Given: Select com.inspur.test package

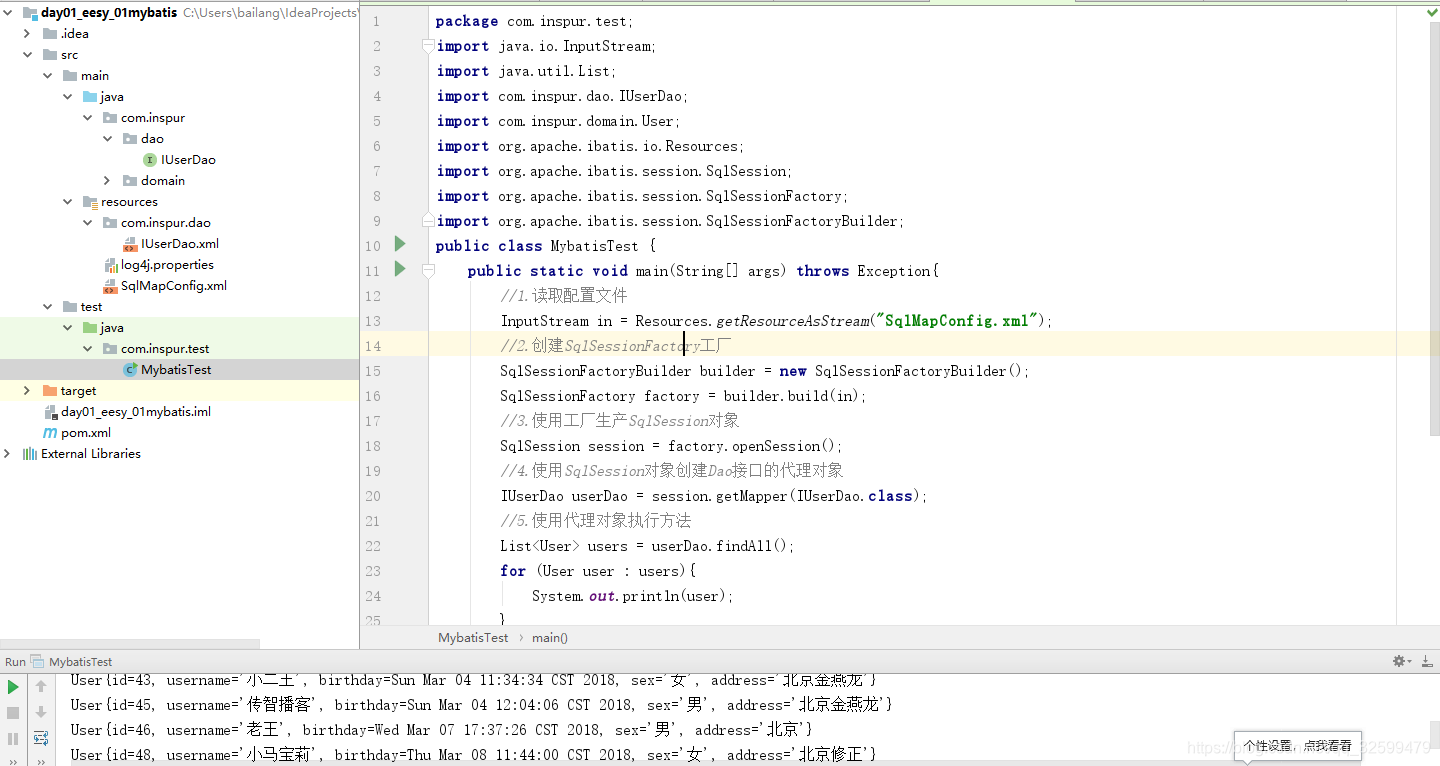Looking at the screenshot, I should click(155, 349).
